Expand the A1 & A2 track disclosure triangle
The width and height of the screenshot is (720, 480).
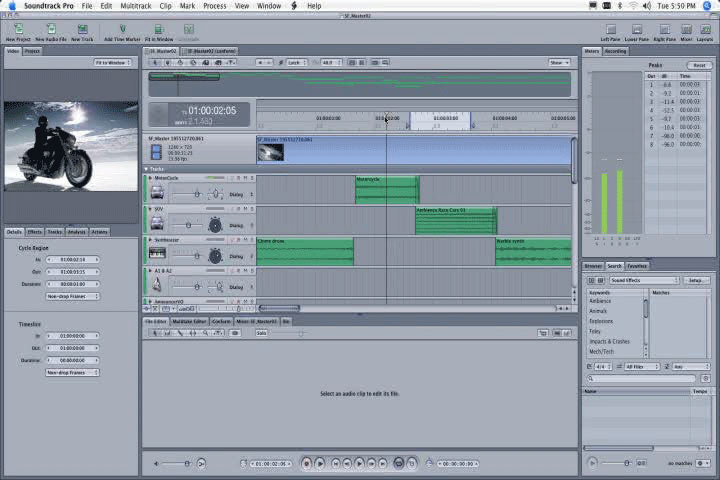[150, 271]
